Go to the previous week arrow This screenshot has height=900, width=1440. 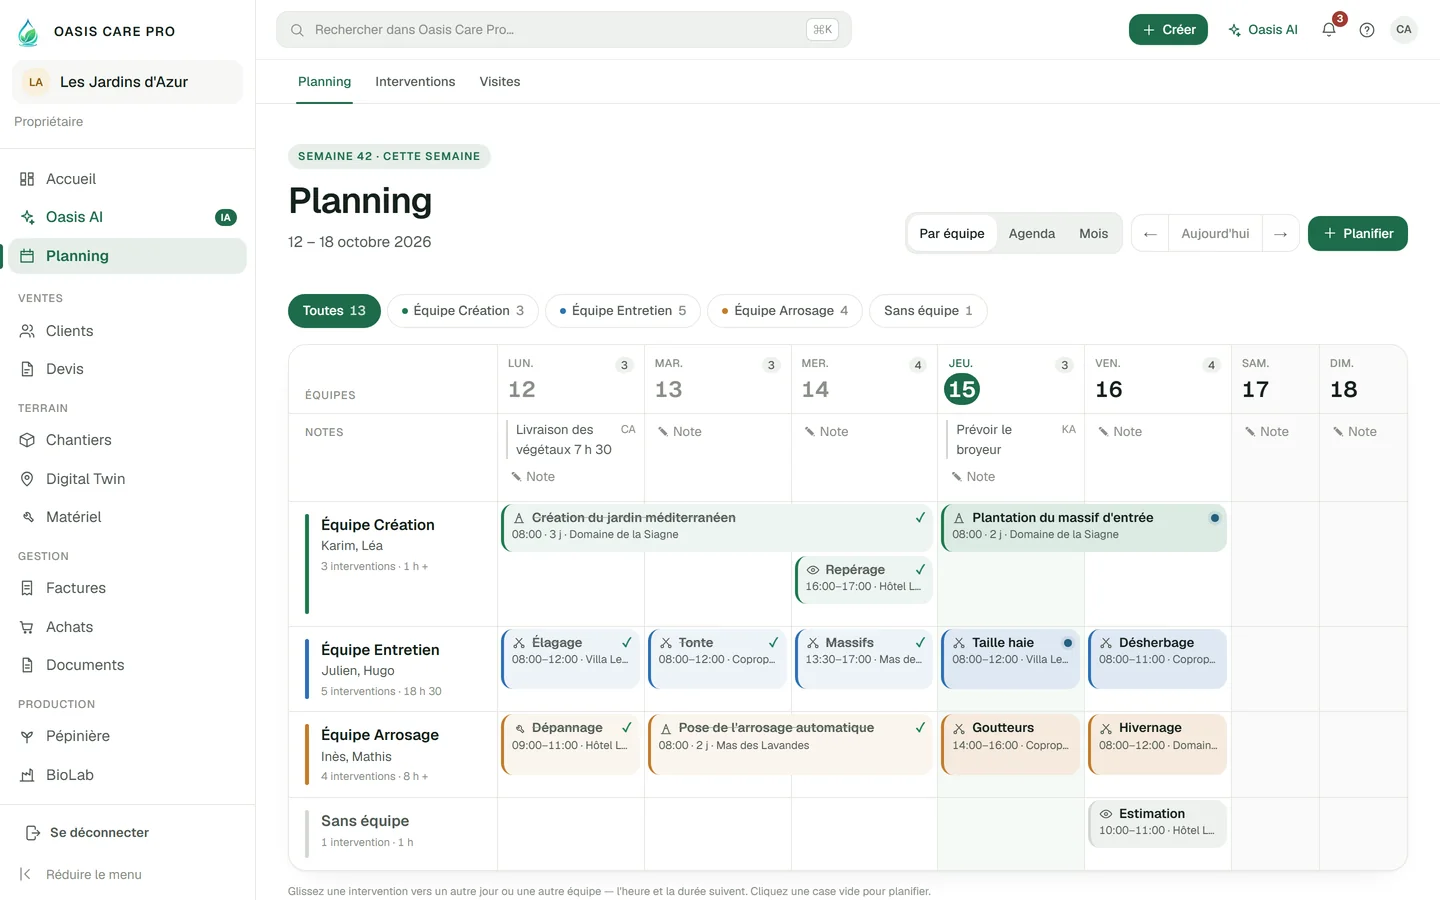pyautogui.click(x=1150, y=234)
